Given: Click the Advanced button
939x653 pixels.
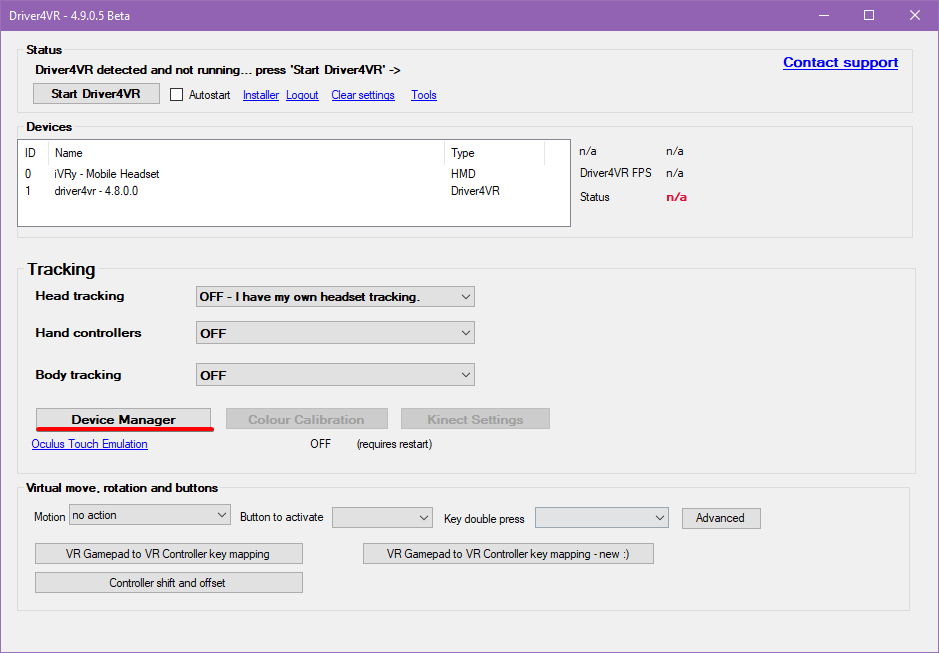Looking at the screenshot, I should pos(721,518).
